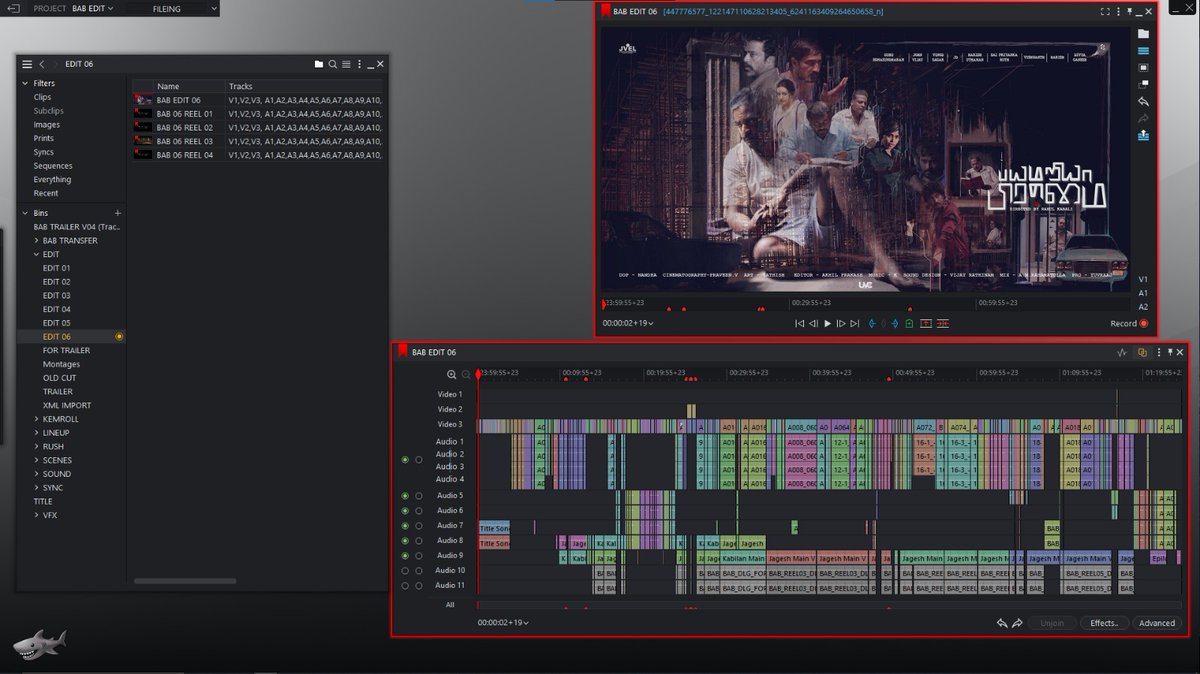Image resolution: width=1200 pixels, height=674 pixels.
Task: Open the EDIT 03 bin
Action: click(56, 296)
